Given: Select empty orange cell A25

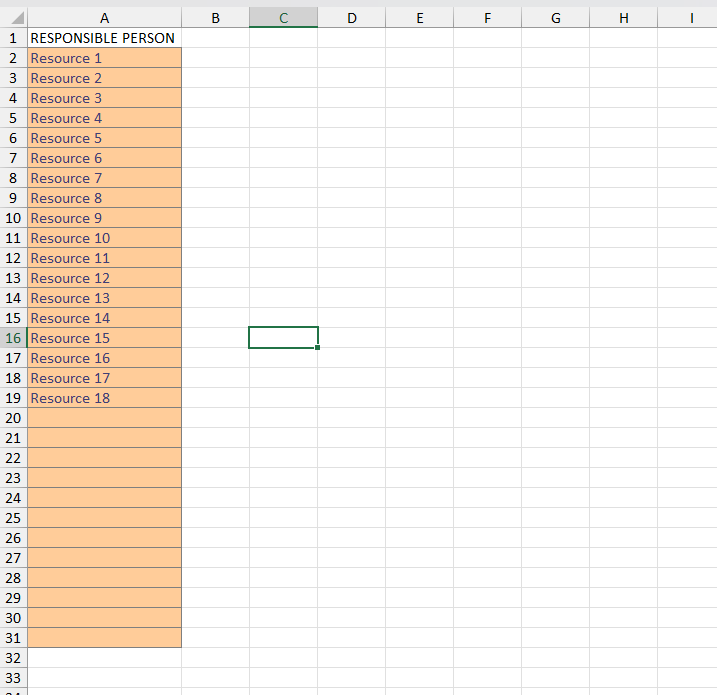Looking at the screenshot, I should coord(105,518).
